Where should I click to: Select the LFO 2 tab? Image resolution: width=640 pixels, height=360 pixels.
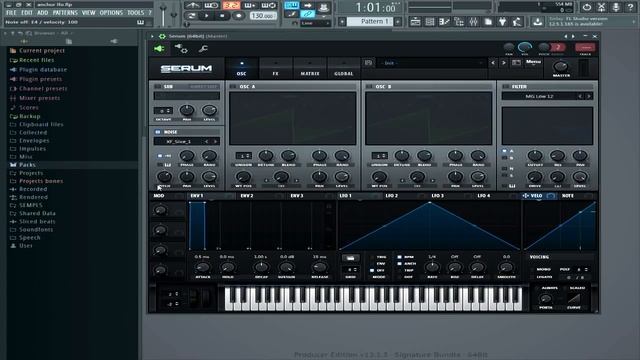(x=392, y=196)
